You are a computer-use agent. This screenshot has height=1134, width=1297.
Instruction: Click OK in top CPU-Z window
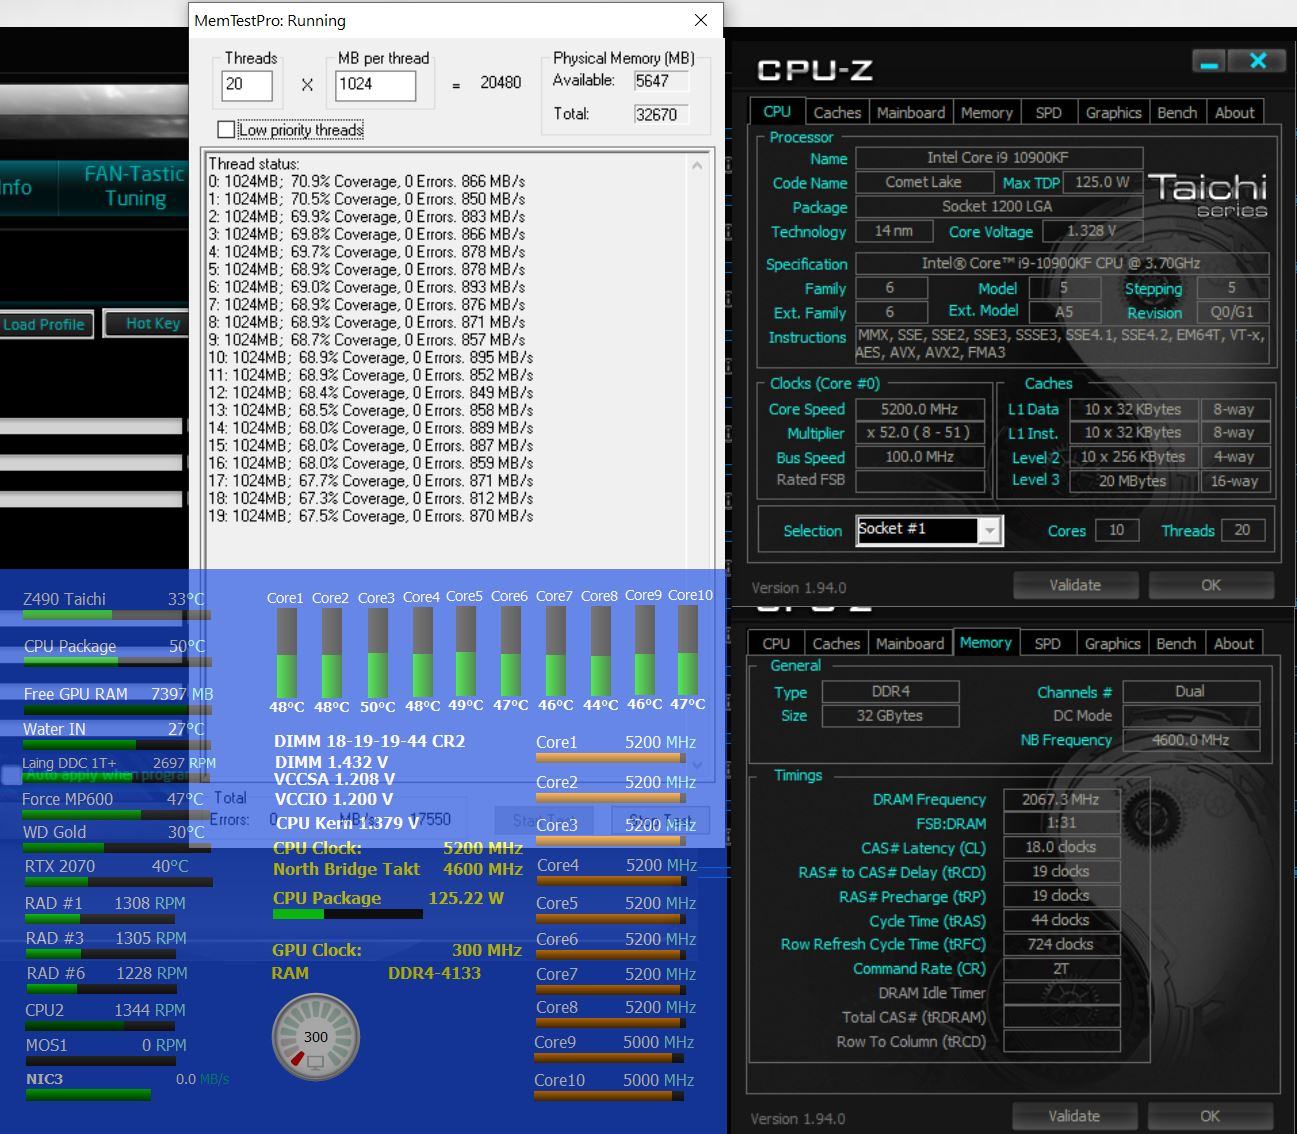point(1210,585)
